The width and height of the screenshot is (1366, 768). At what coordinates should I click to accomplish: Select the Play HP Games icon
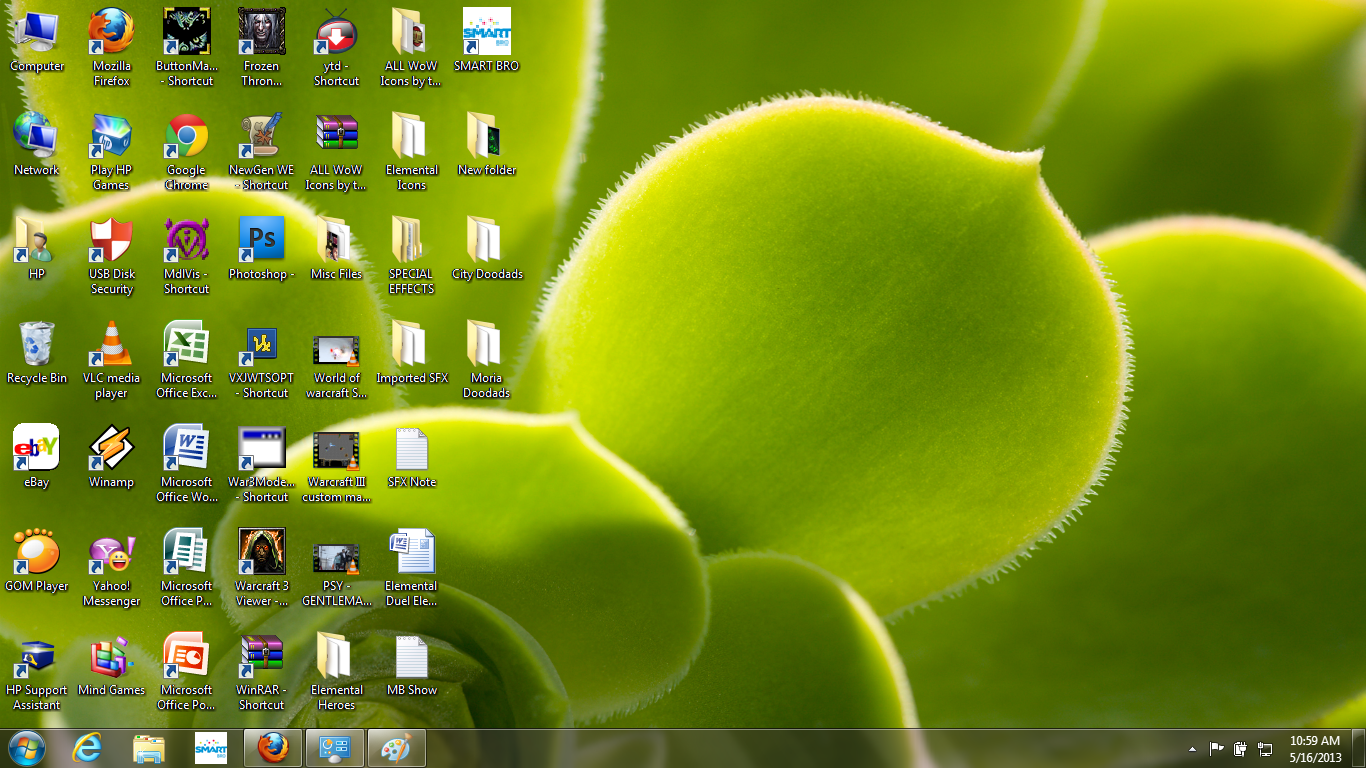tap(111, 151)
